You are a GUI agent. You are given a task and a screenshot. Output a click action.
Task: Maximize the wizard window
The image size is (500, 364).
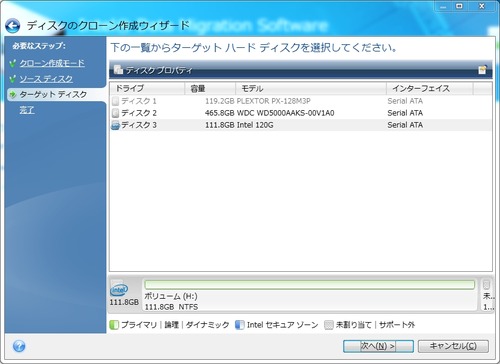459,6
